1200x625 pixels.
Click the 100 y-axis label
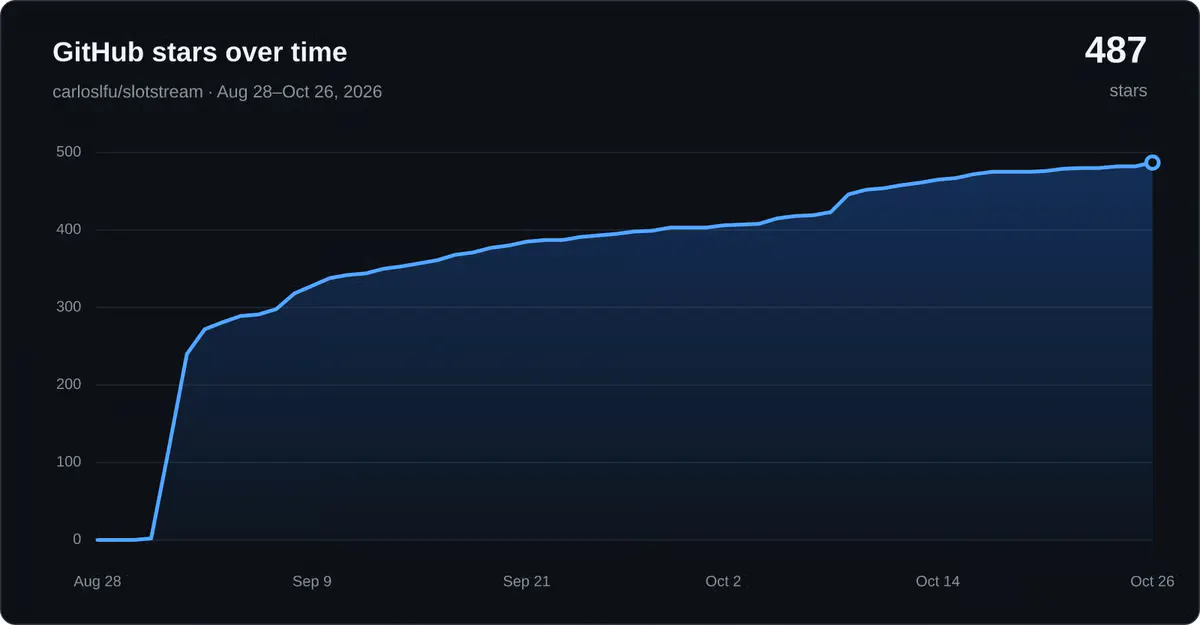click(x=68, y=462)
